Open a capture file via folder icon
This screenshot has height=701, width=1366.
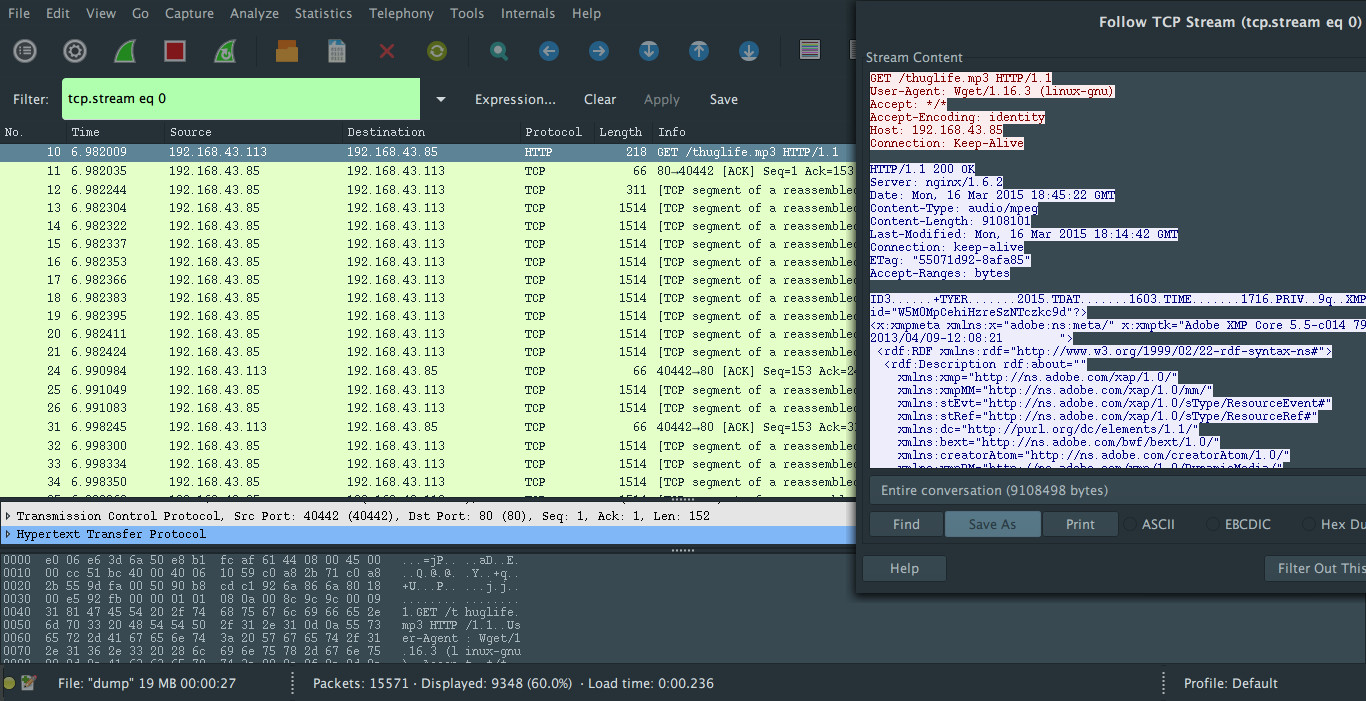[287, 50]
